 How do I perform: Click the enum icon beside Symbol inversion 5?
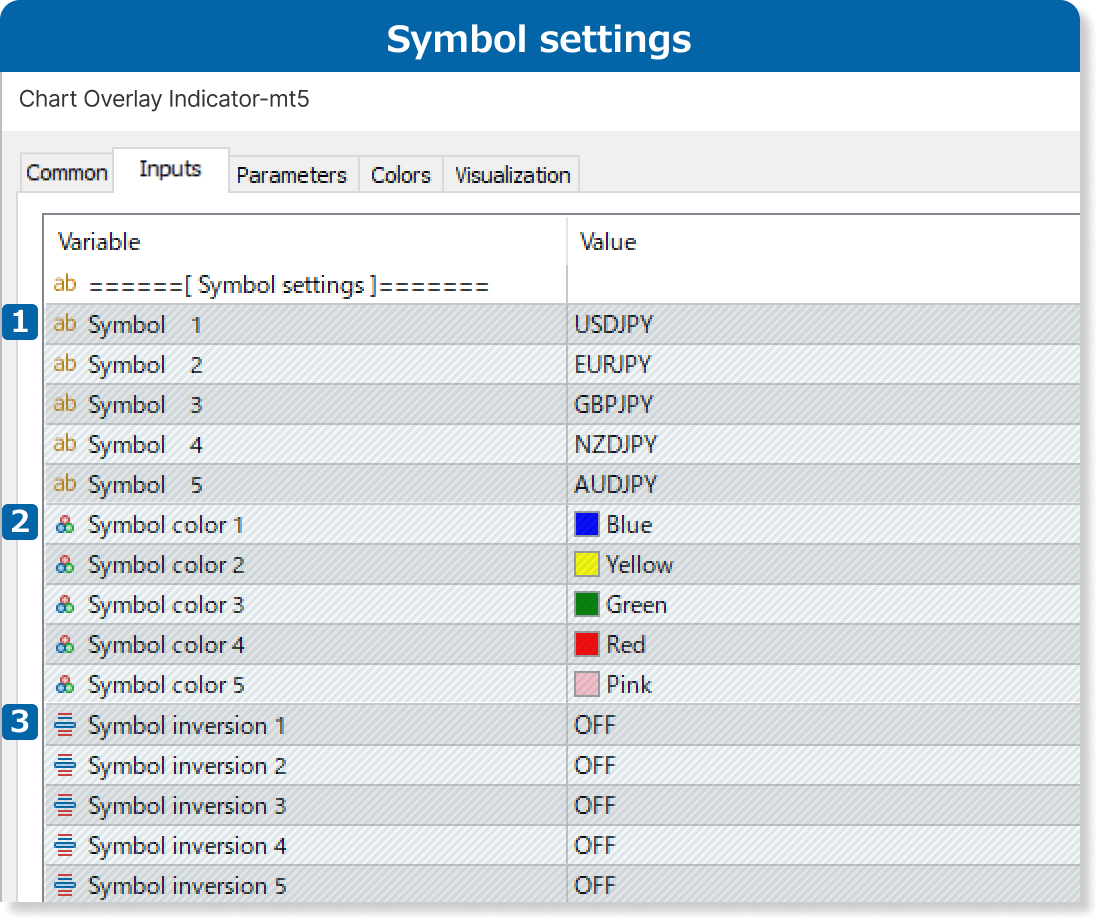(65, 885)
